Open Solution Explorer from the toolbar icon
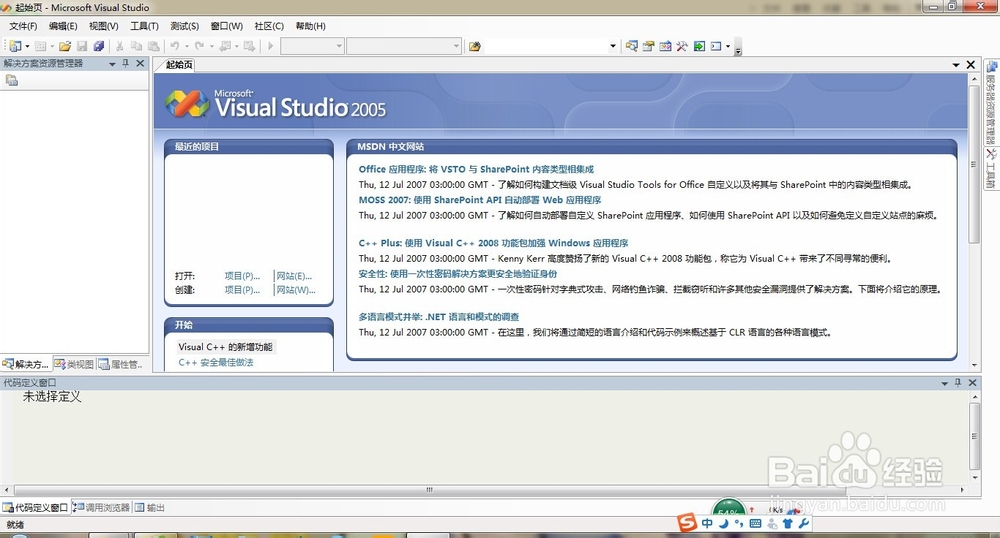This screenshot has height=538, width=1000. 631,46
